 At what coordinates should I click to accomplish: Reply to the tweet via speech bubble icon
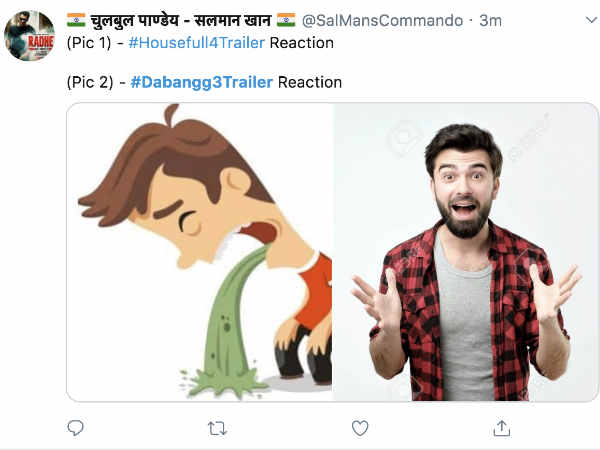[75, 428]
